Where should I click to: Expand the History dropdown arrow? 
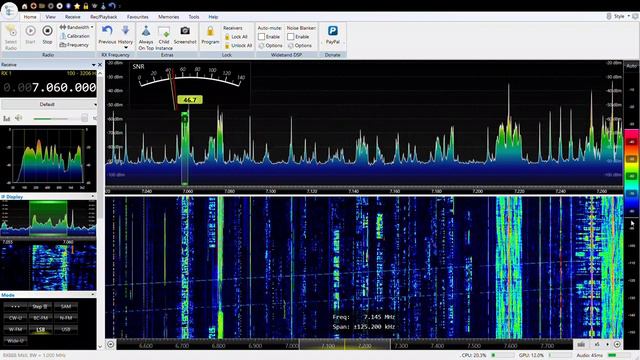125,47
